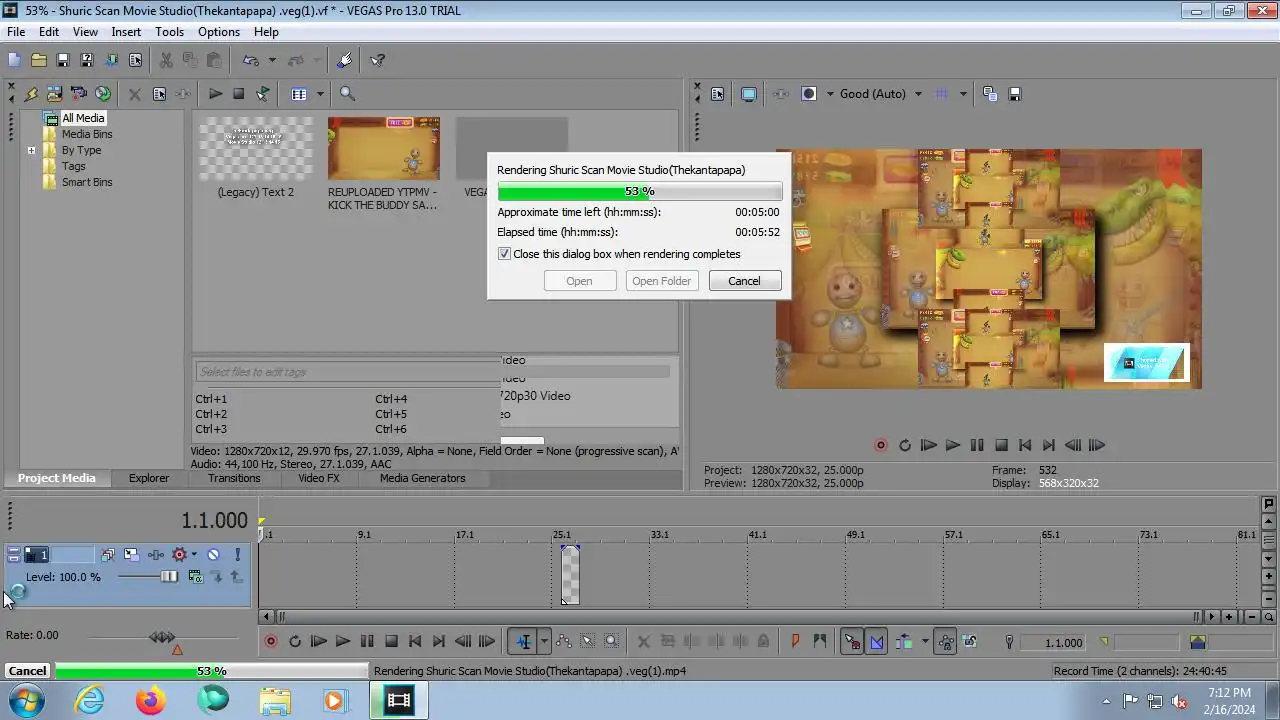Start media preview in Project Media

click(215, 94)
